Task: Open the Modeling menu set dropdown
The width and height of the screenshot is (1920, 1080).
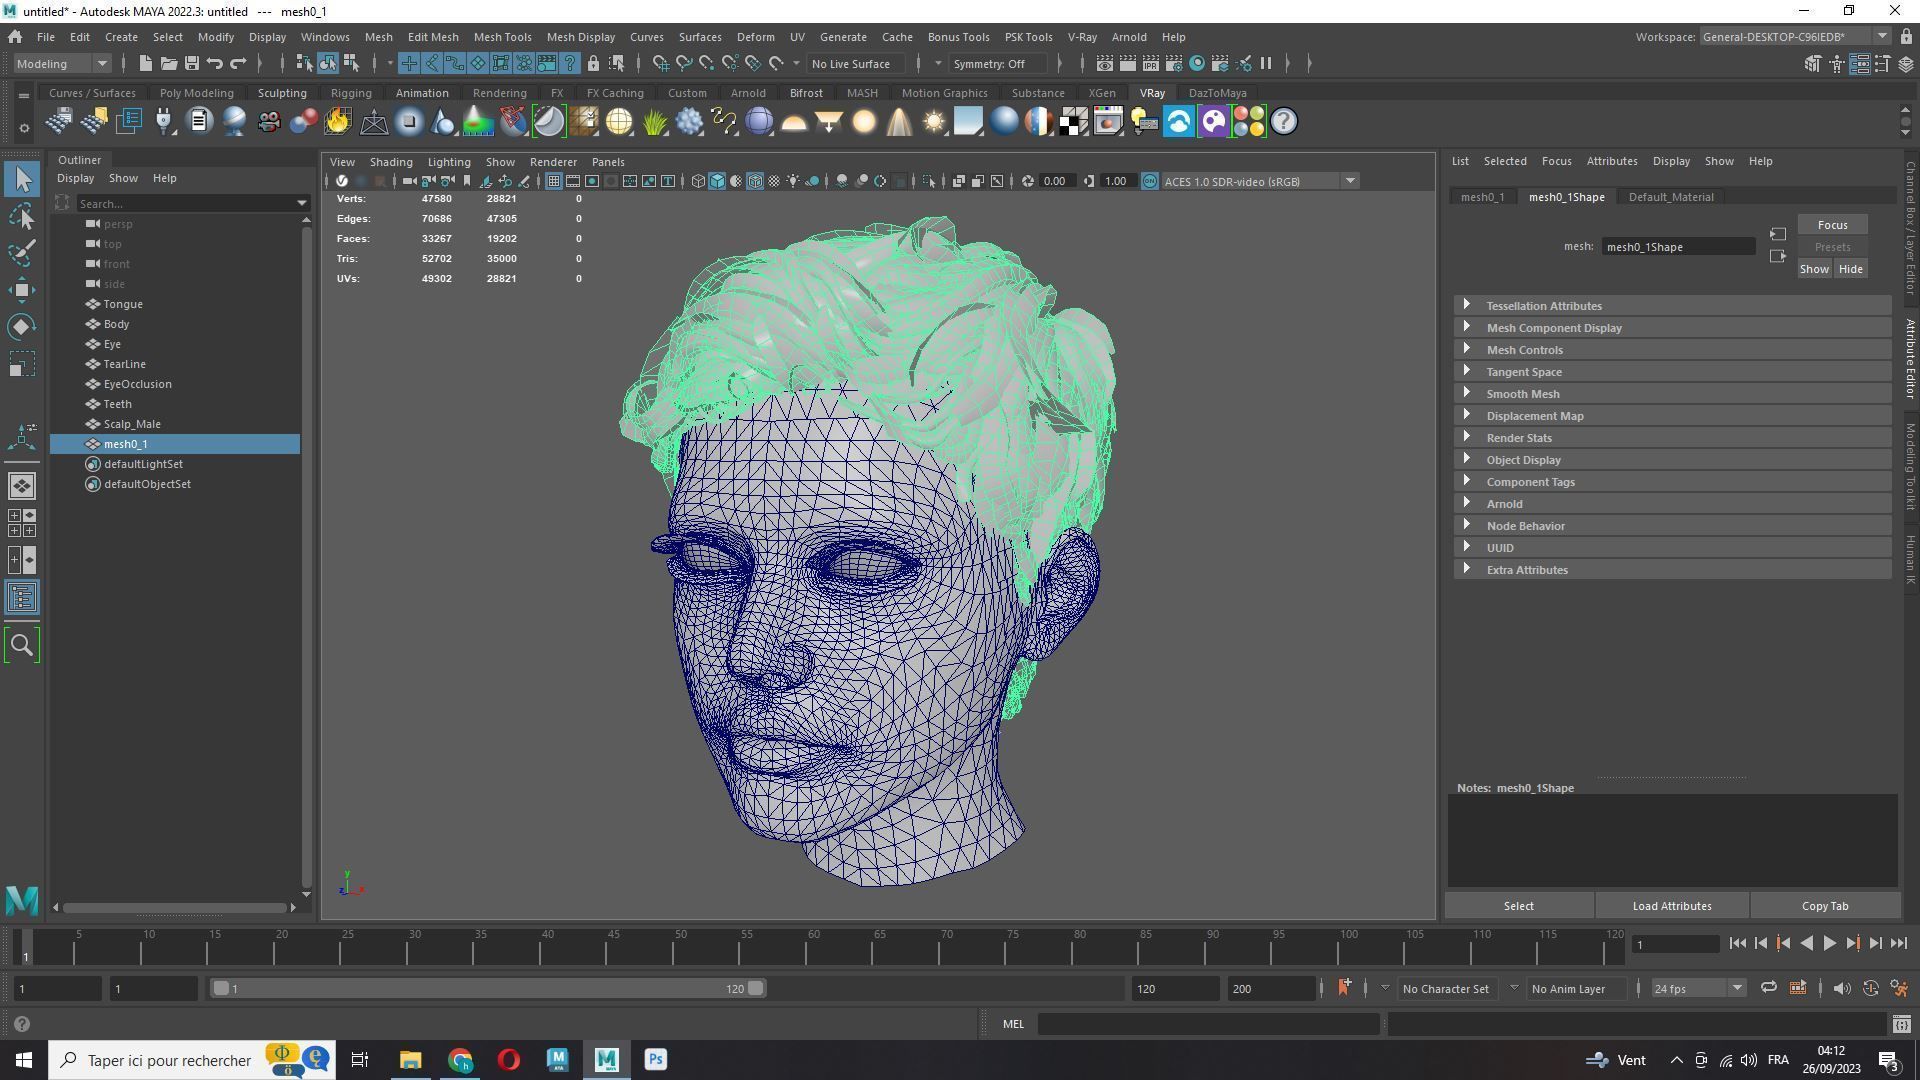Action: [61, 64]
